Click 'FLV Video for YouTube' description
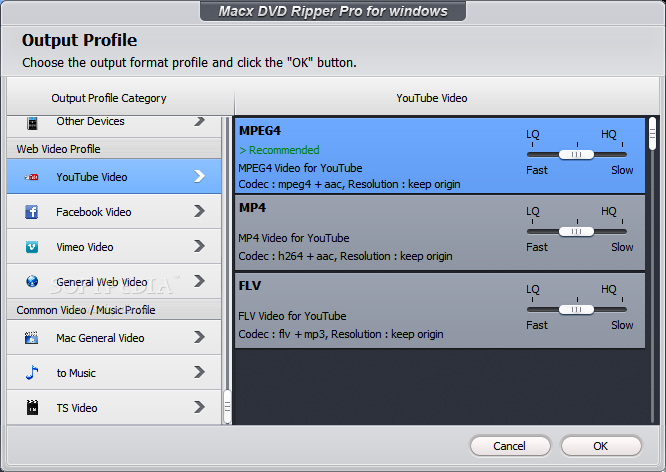This screenshot has width=666, height=472. tap(292, 316)
